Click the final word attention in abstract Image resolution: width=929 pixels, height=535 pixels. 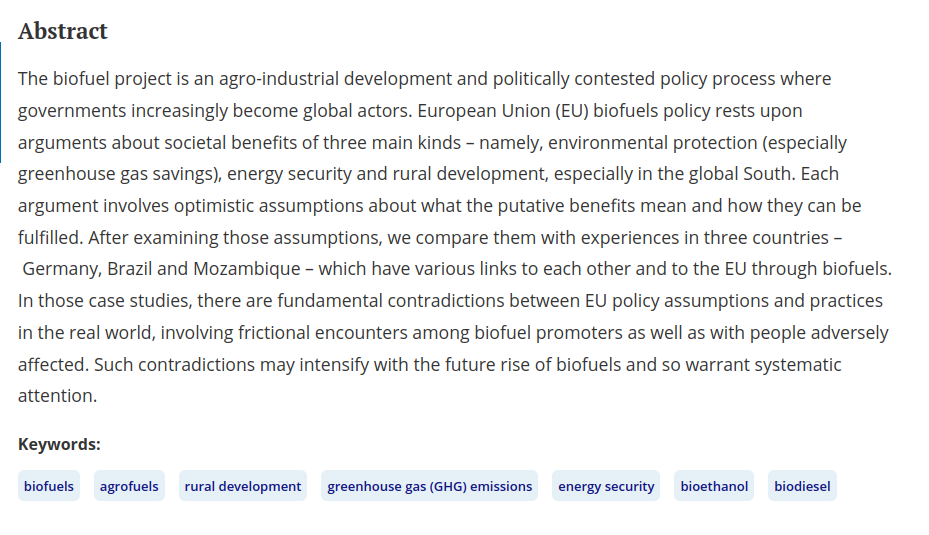point(56,396)
